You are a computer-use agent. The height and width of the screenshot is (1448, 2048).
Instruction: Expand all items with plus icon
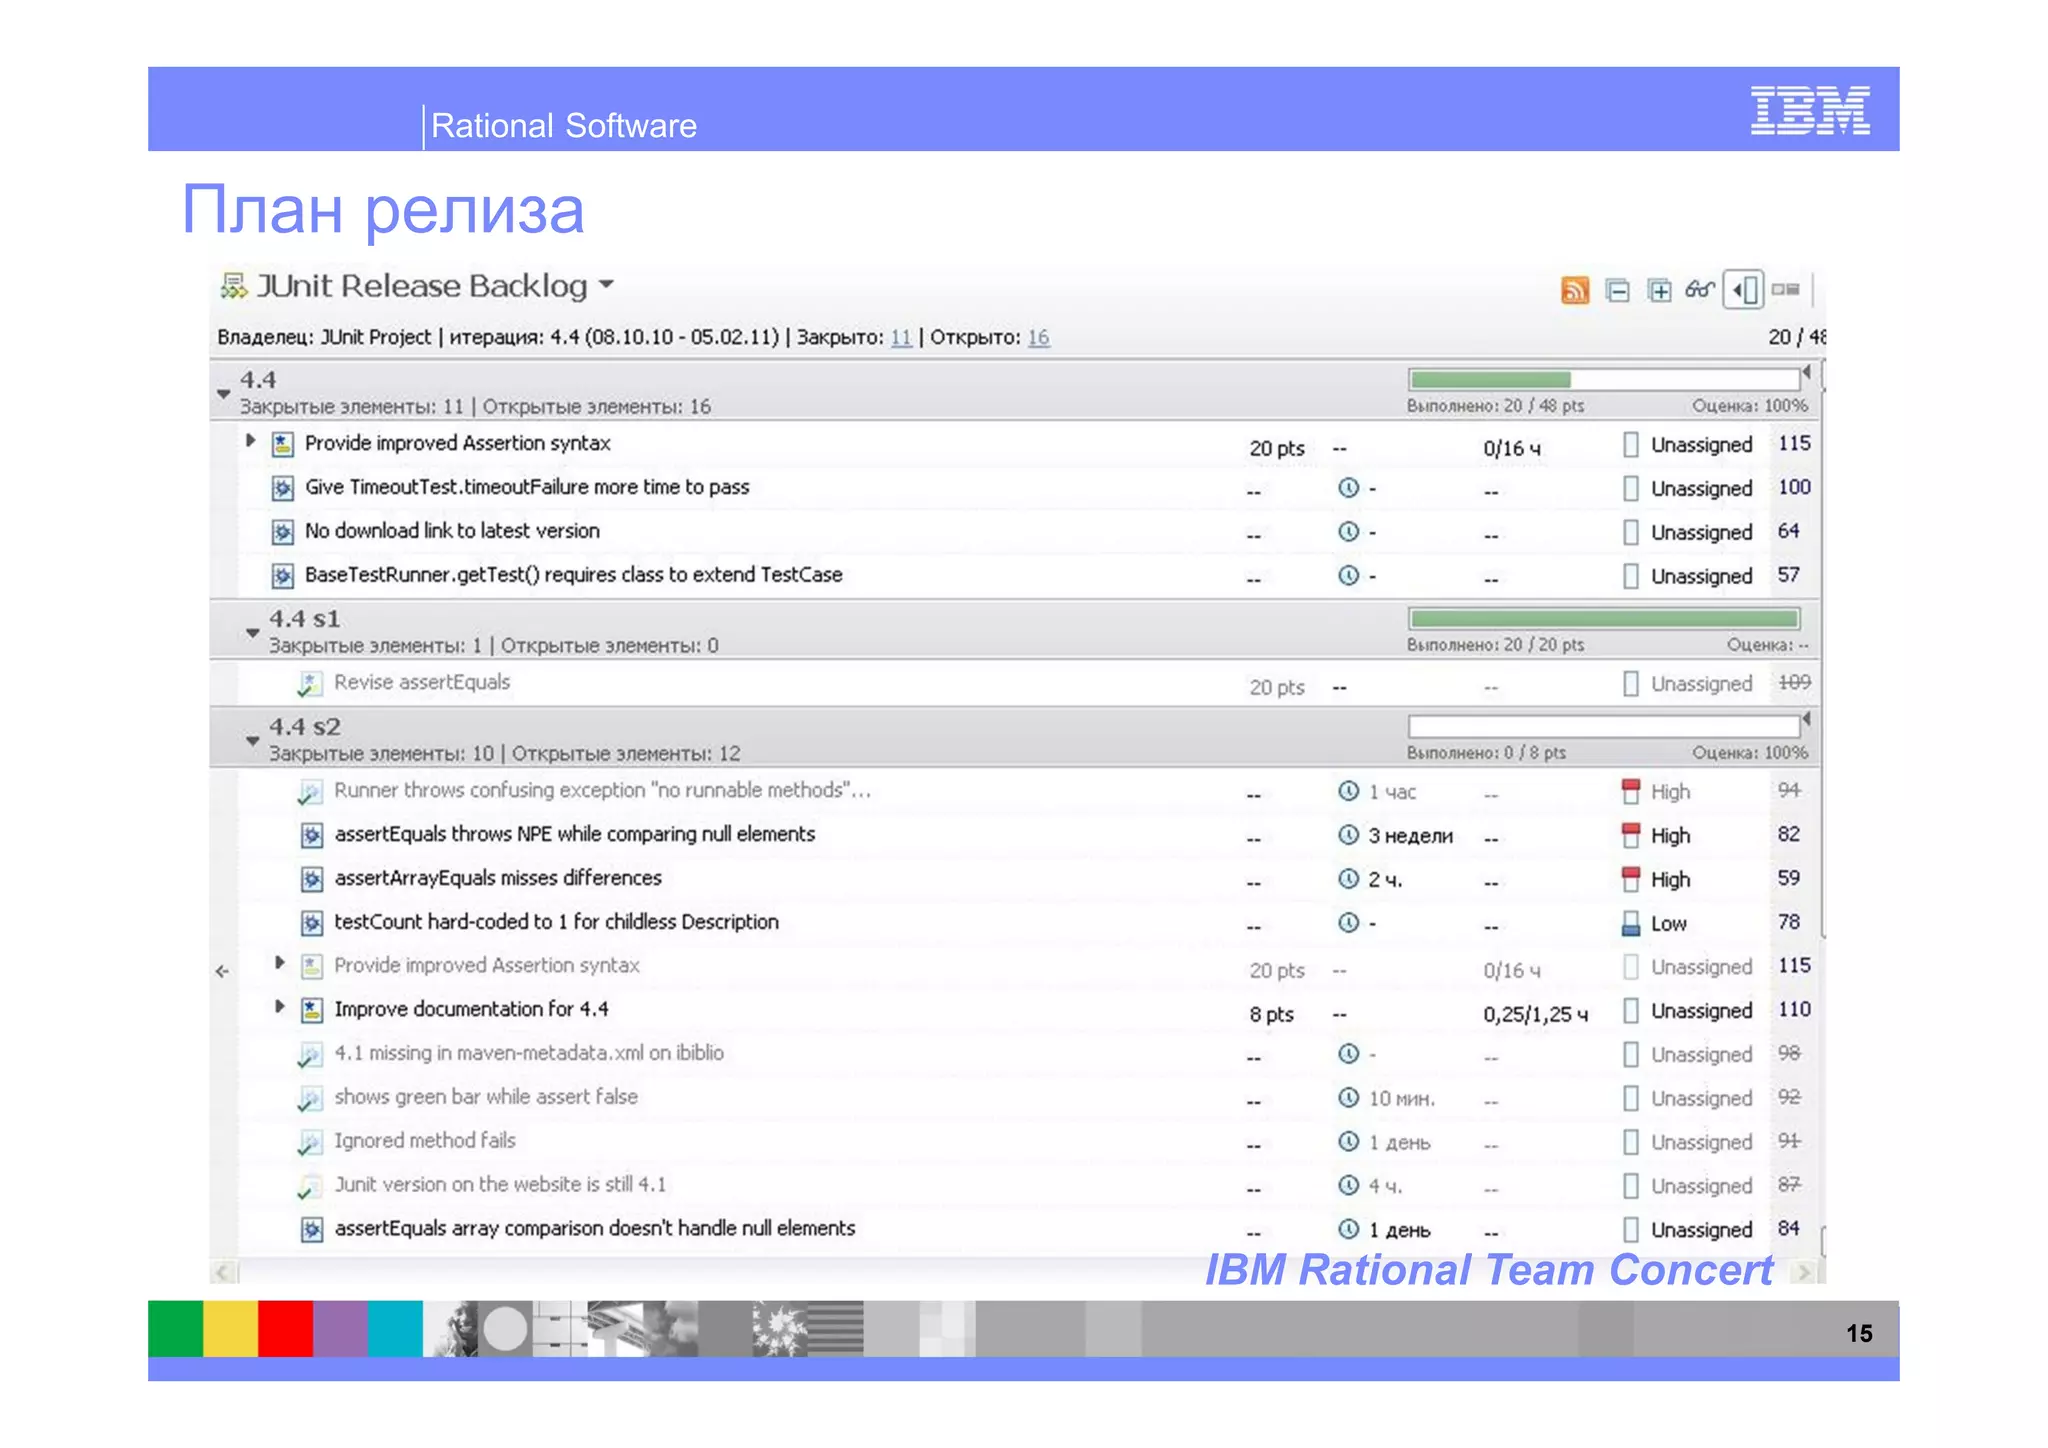(x=1659, y=291)
